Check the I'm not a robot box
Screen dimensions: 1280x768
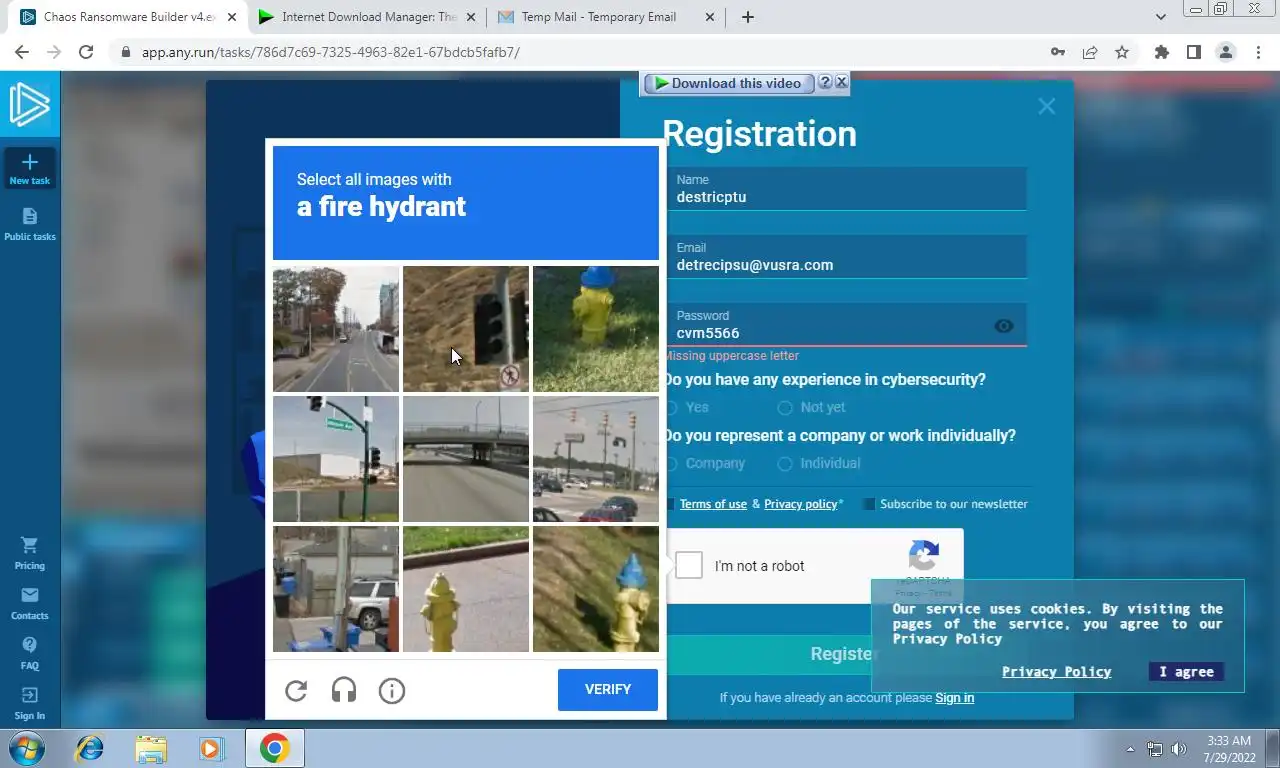pos(689,566)
